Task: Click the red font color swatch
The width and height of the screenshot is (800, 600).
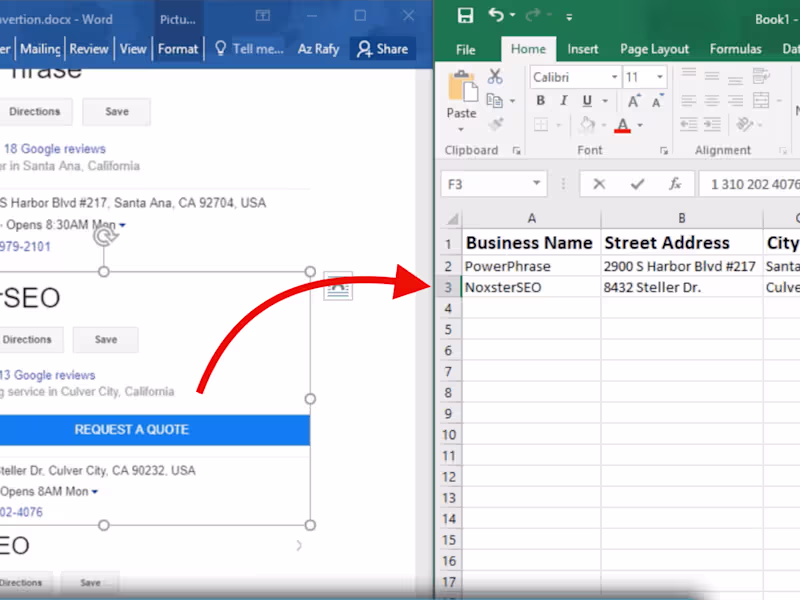Action: pyautogui.click(x=623, y=126)
